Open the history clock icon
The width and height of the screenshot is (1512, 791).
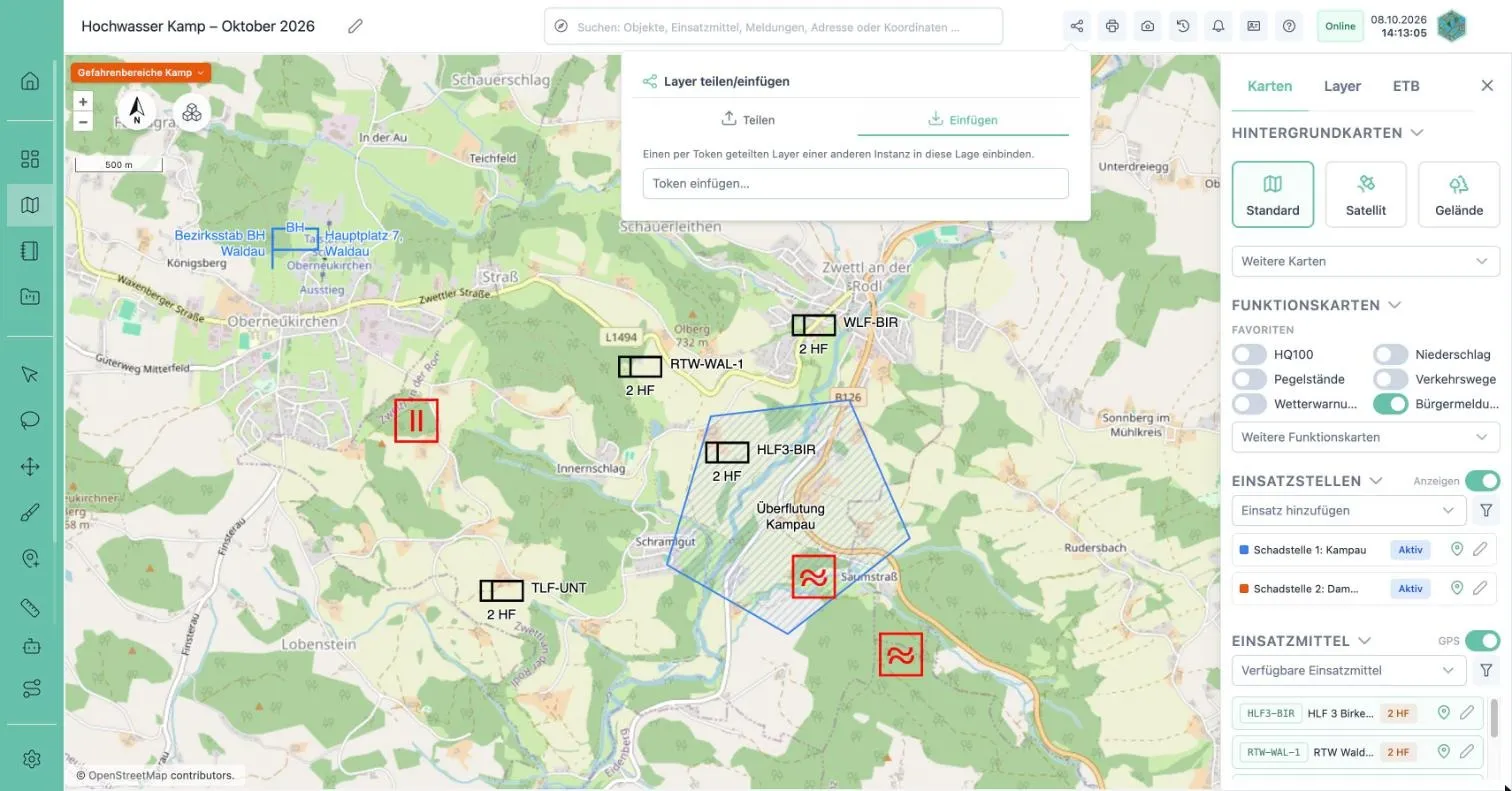1183,27
